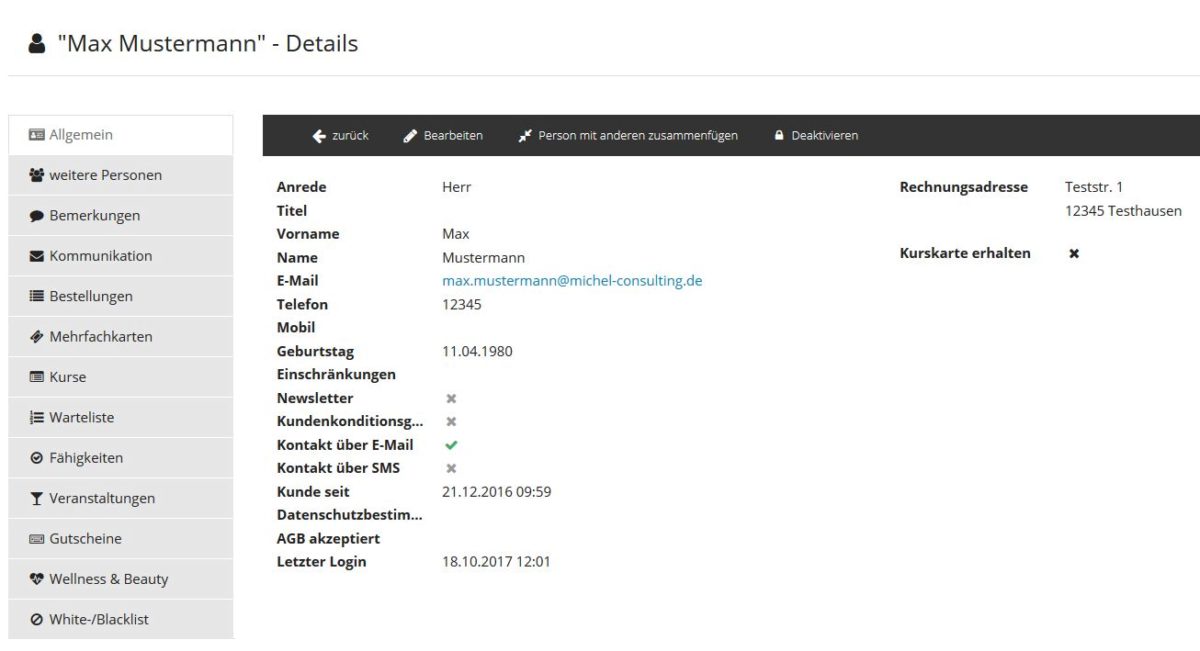This screenshot has width=1200, height=651.
Task: Click the Newsletter cross status mark
Action: click(x=451, y=398)
